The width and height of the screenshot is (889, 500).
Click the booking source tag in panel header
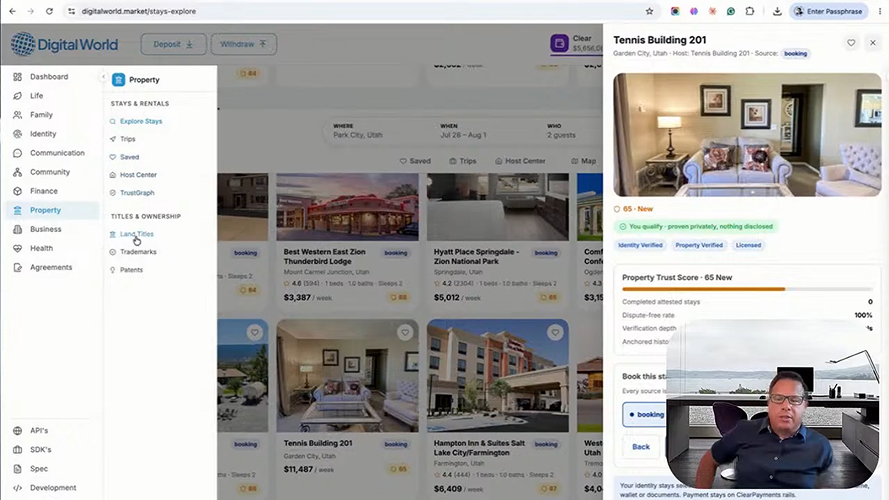(795, 53)
